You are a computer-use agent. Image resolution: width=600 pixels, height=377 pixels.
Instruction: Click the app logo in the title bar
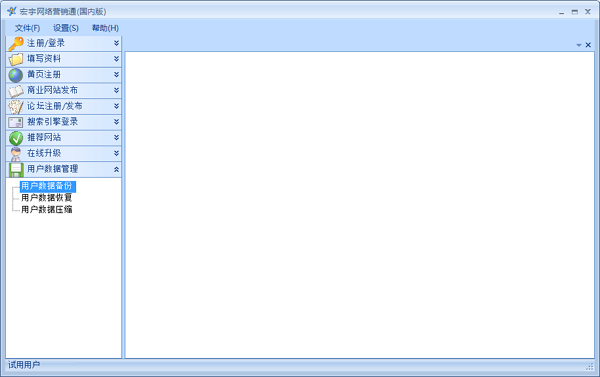(12, 11)
